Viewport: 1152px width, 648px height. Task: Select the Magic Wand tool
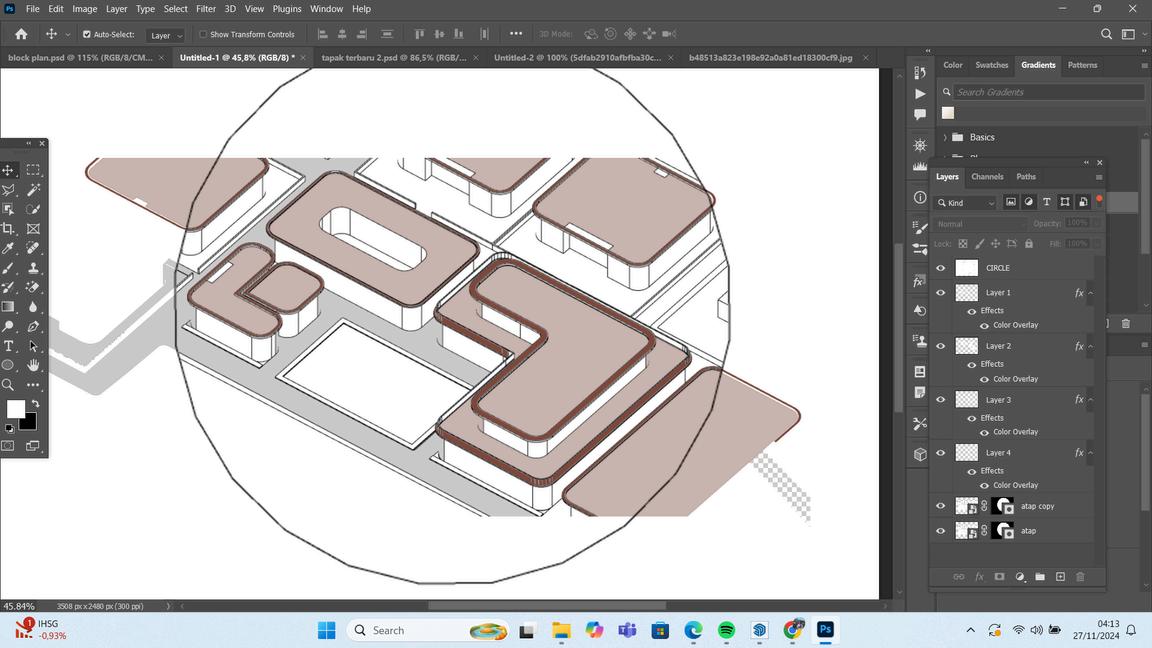(33, 190)
